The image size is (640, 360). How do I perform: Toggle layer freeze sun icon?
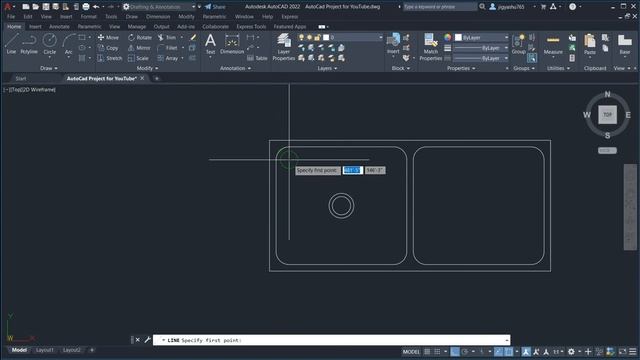(309, 37)
